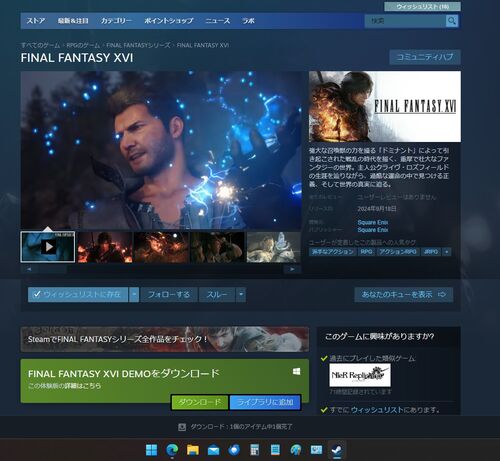
Task: Open the FINAL FANTASYシリーズ breadcrumb link
Action: [138, 45]
